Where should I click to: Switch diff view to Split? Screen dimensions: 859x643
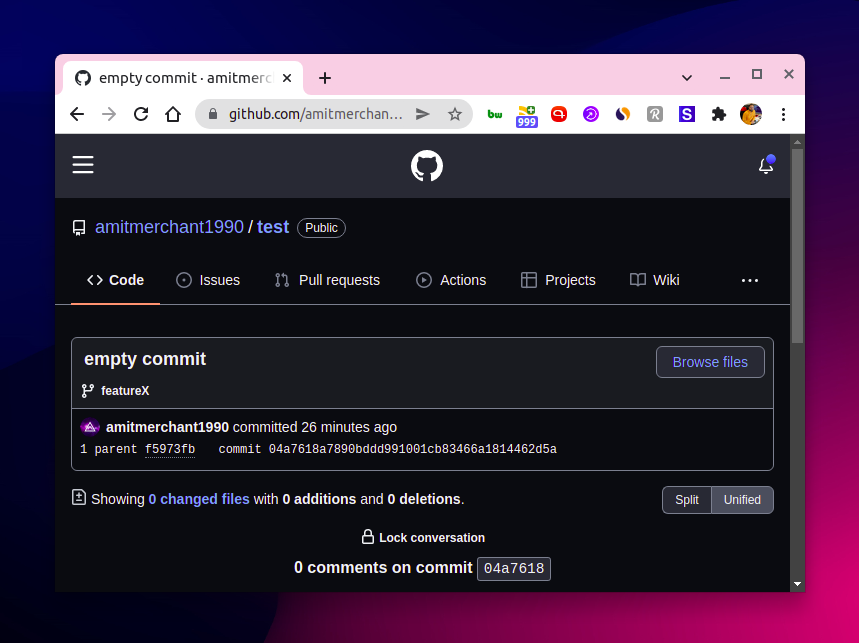pos(687,500)
